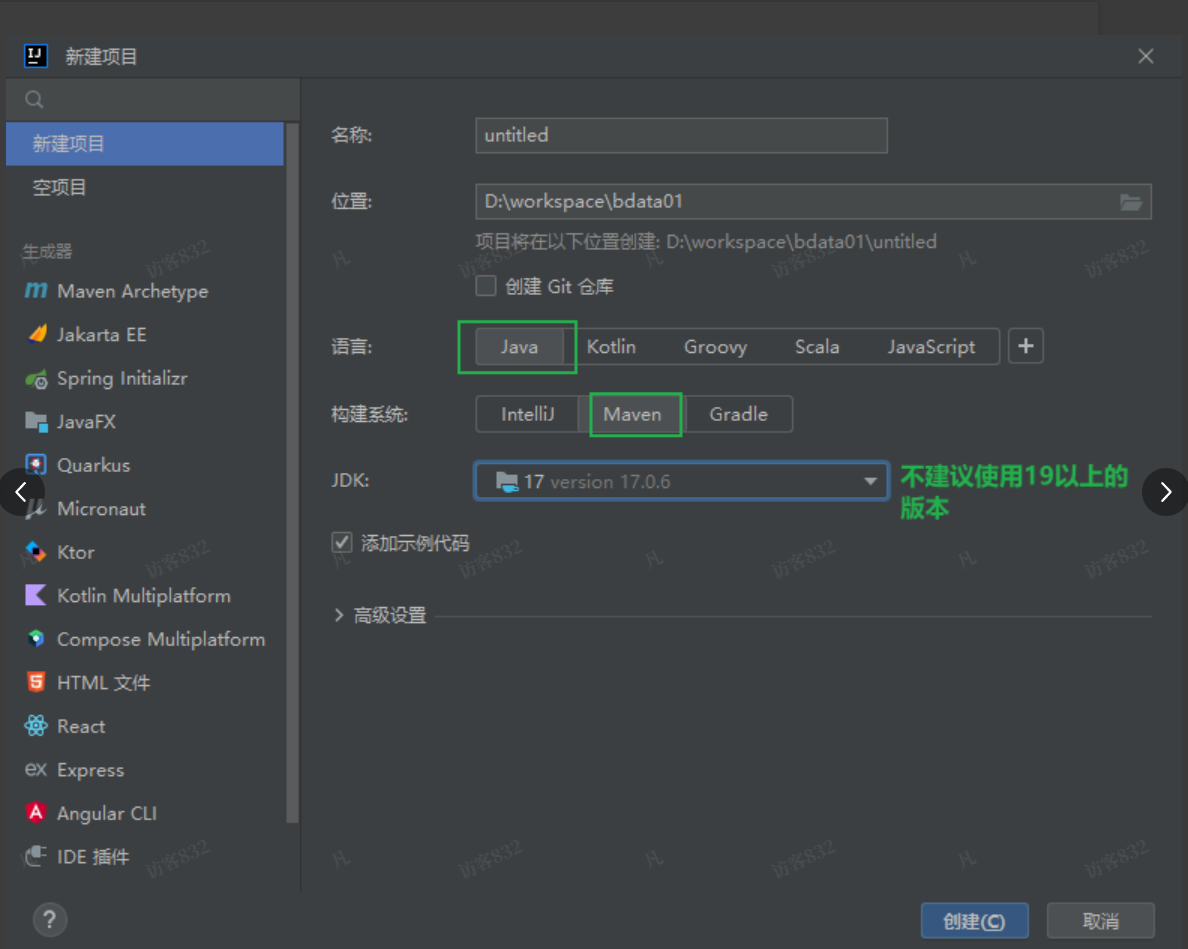Pick the IDE 插件 plug icon
This screenshot has height=949, width=1188.
36,856
